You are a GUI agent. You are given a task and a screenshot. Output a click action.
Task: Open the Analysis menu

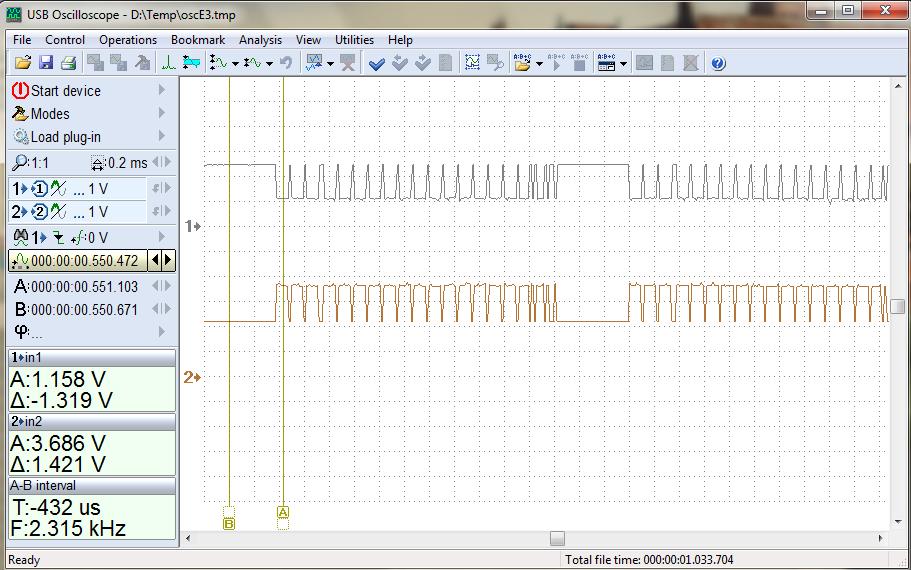260,40
